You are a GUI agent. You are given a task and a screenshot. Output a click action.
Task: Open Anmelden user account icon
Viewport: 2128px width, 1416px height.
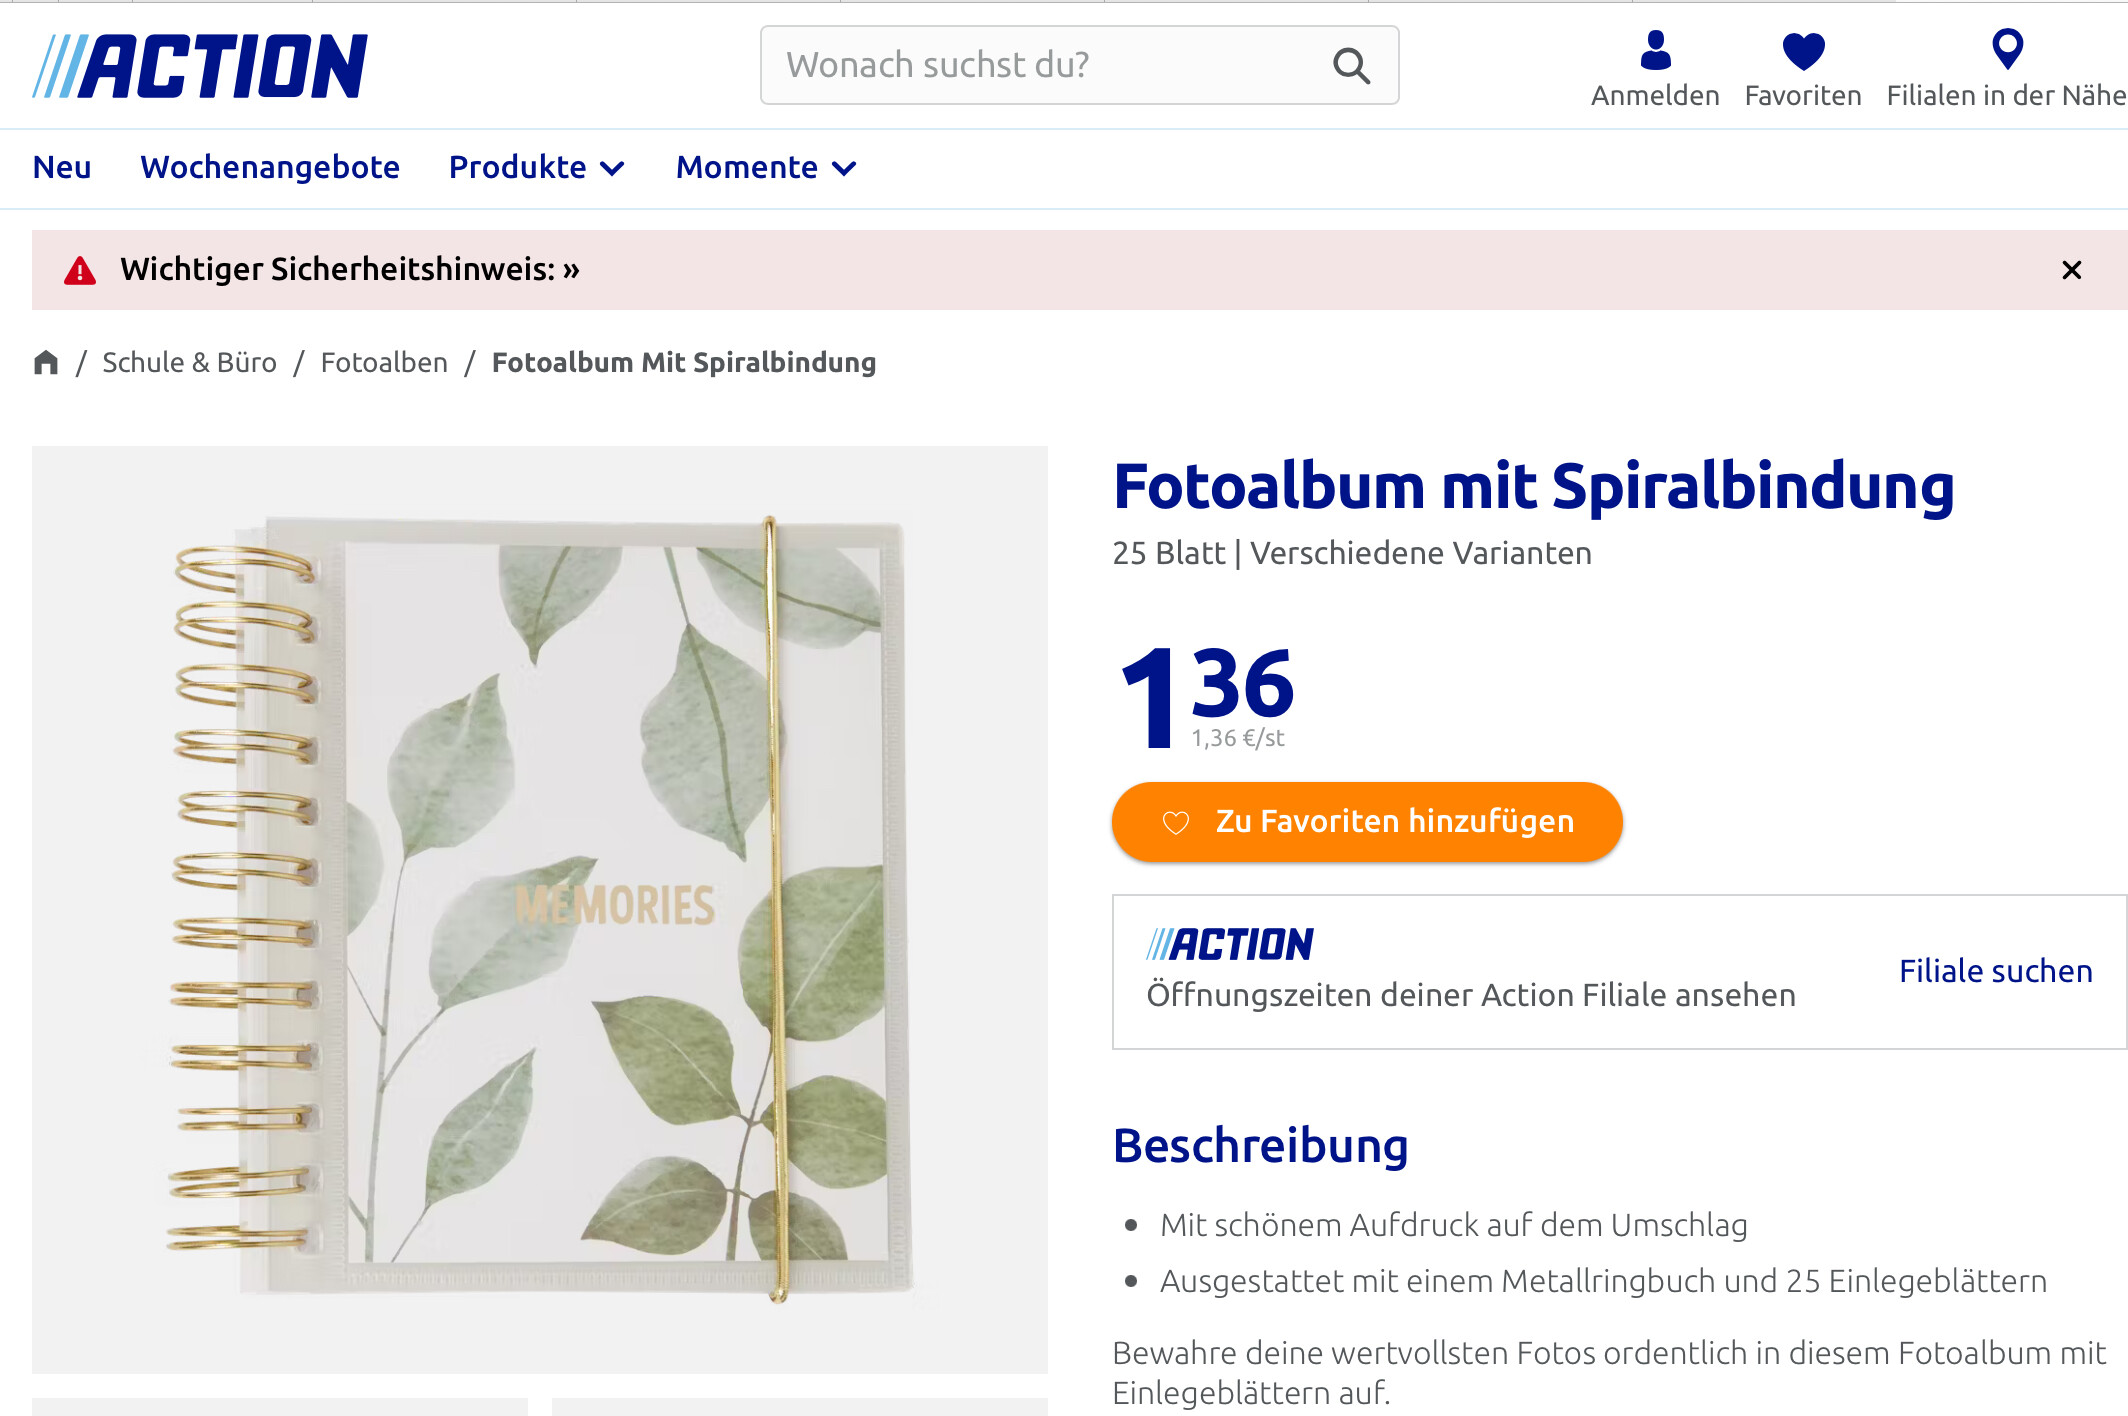1655,50
